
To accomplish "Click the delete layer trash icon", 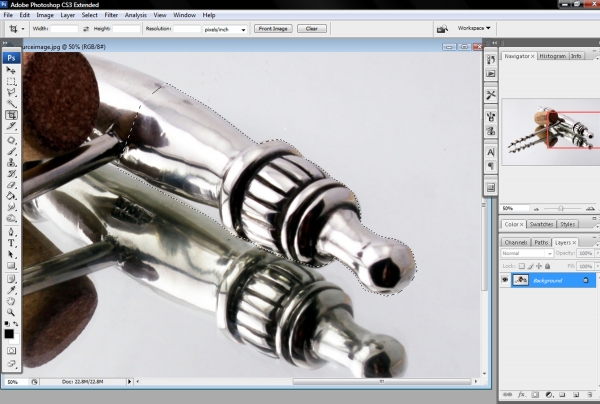I will (x=590, y=394).
